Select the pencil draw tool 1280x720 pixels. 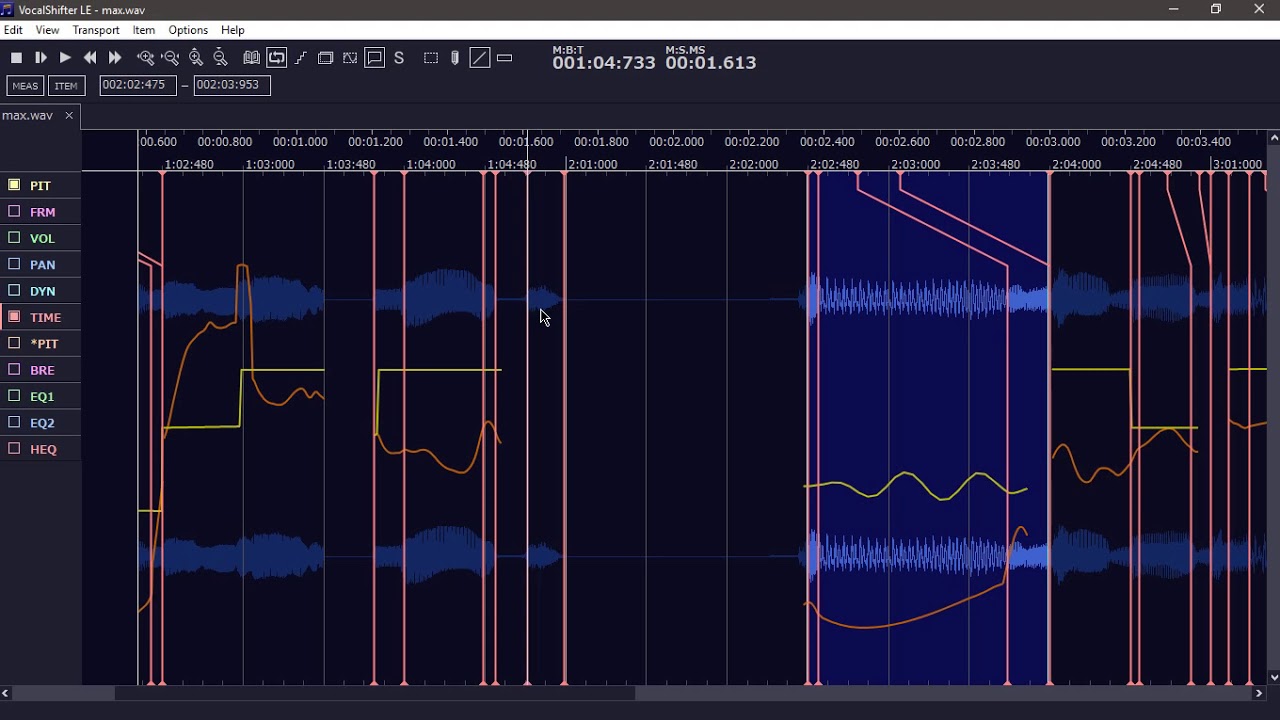(x=455, y=58)
